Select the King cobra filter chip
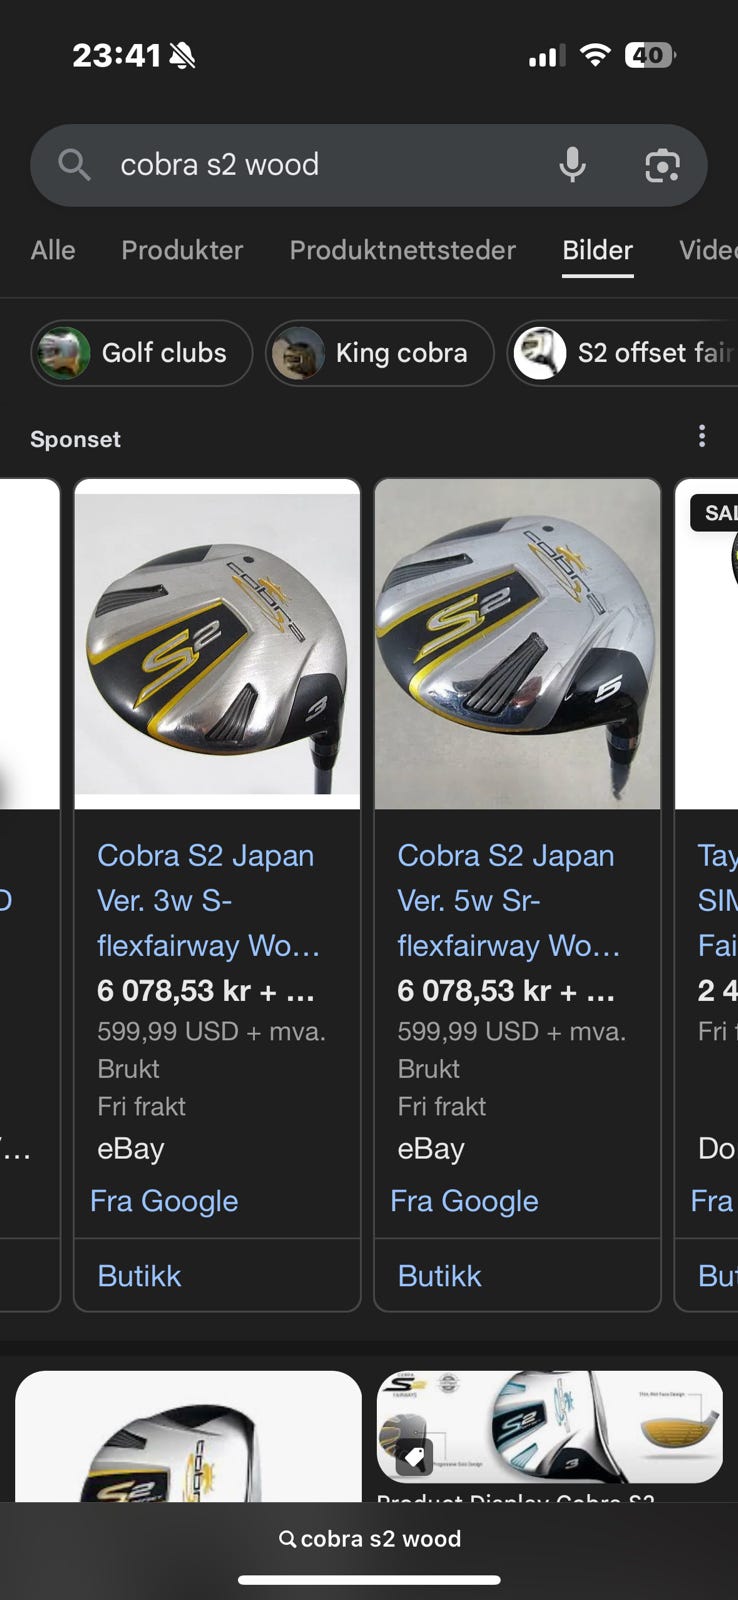 [380, 353]
